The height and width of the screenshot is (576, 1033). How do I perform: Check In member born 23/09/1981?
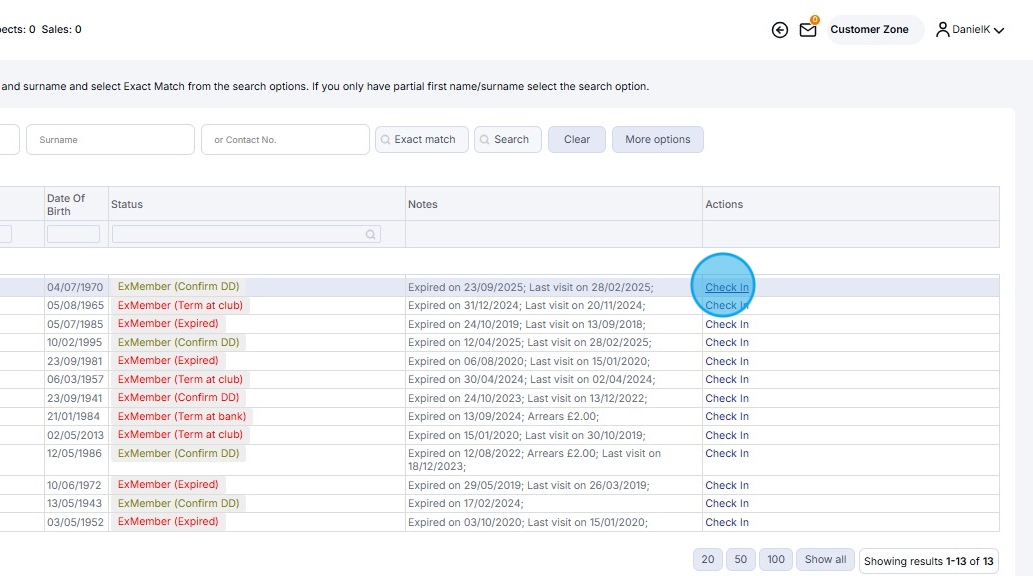727,361
